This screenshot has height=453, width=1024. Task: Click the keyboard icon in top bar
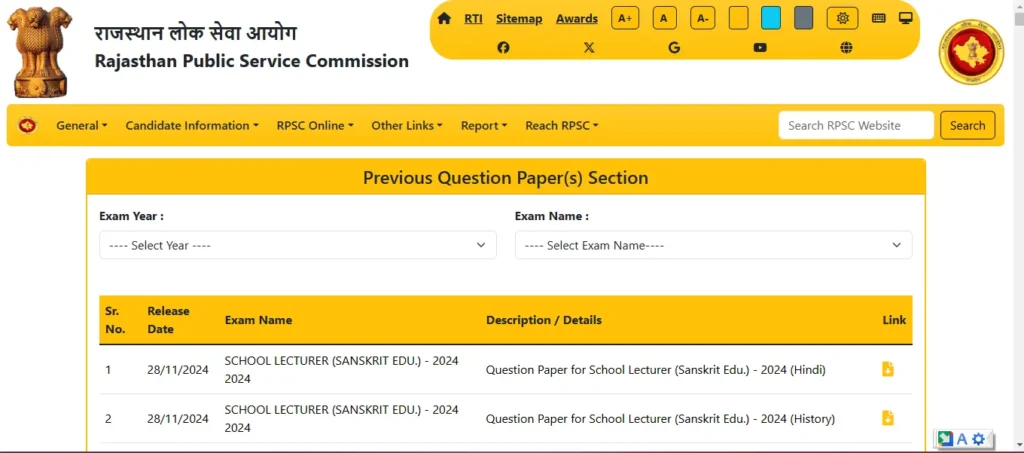(x=879, y=18)
